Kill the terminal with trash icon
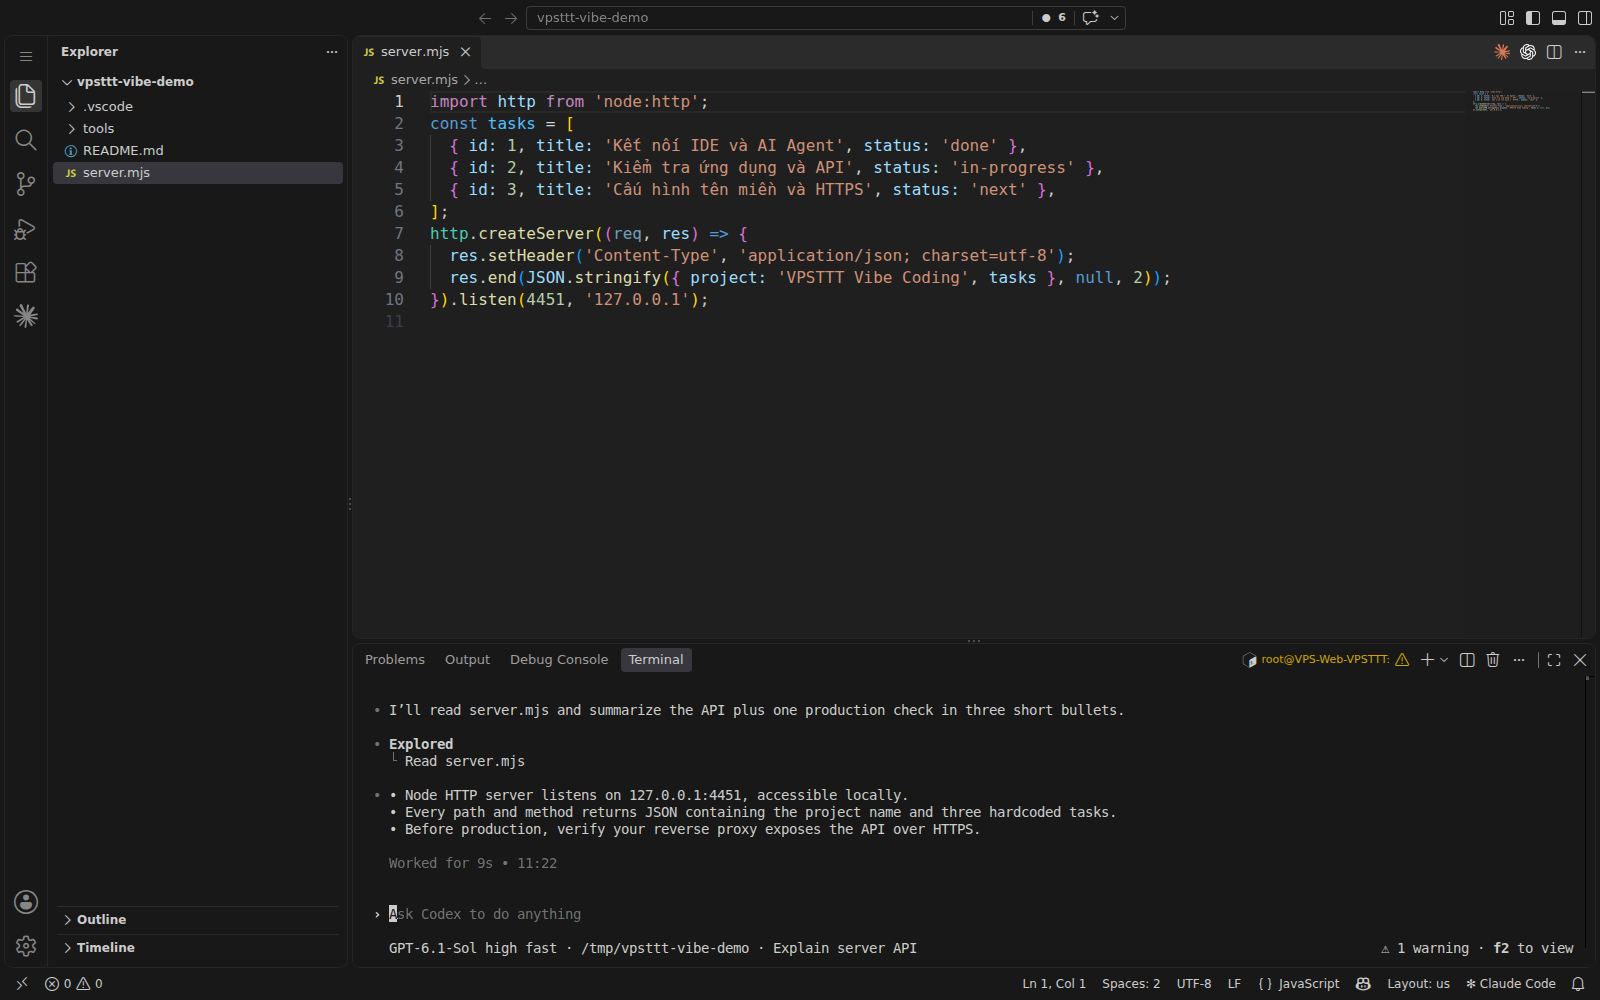This screenshot has width=1600, height=1000. point(1493,660)
